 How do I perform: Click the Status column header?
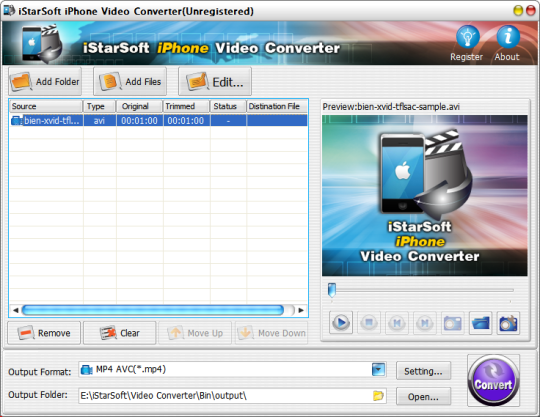[x=228, y=106]
